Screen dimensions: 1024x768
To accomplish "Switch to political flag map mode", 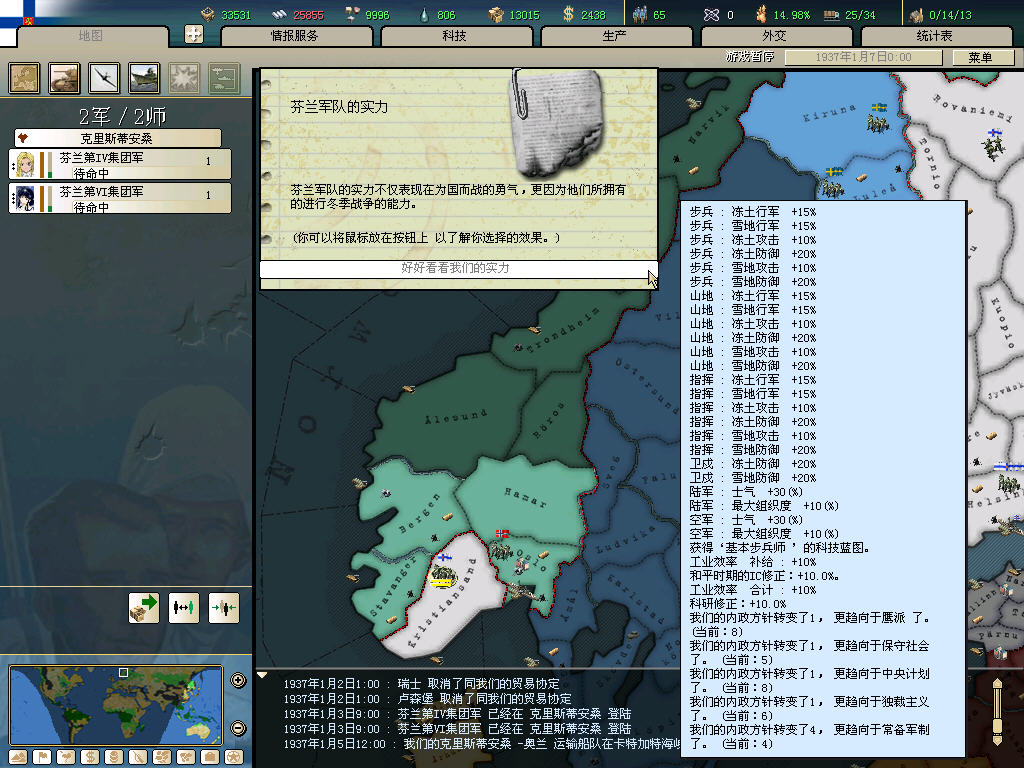I will pyautogui.click(x=41, y=757).
